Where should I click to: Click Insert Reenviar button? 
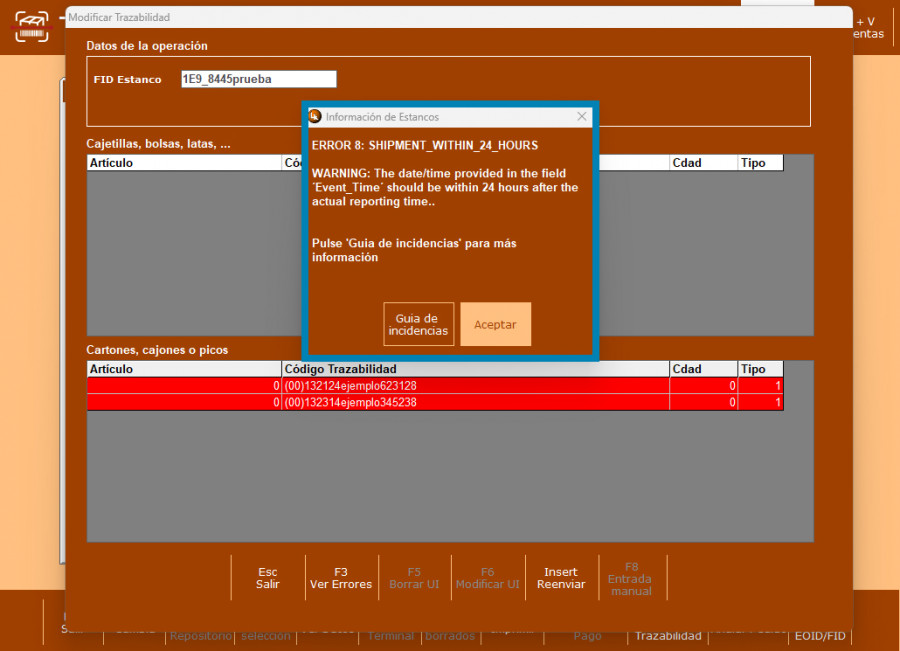click(x=561, y=578)
